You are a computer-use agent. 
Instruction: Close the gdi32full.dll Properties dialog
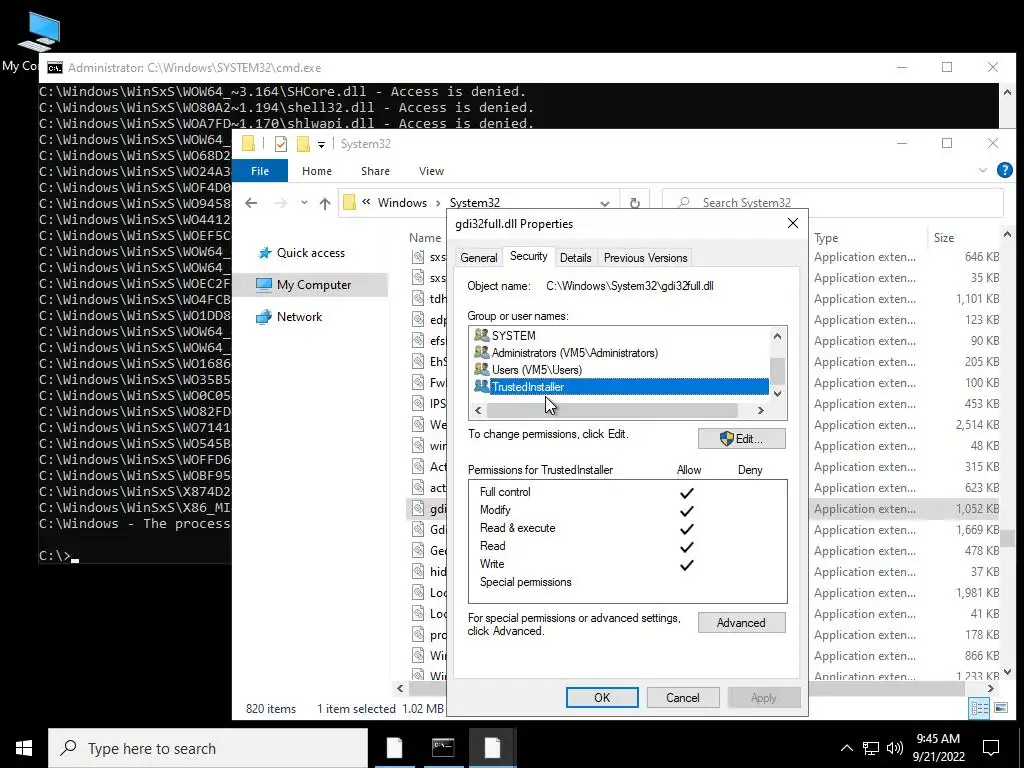(x=793, y=223)
